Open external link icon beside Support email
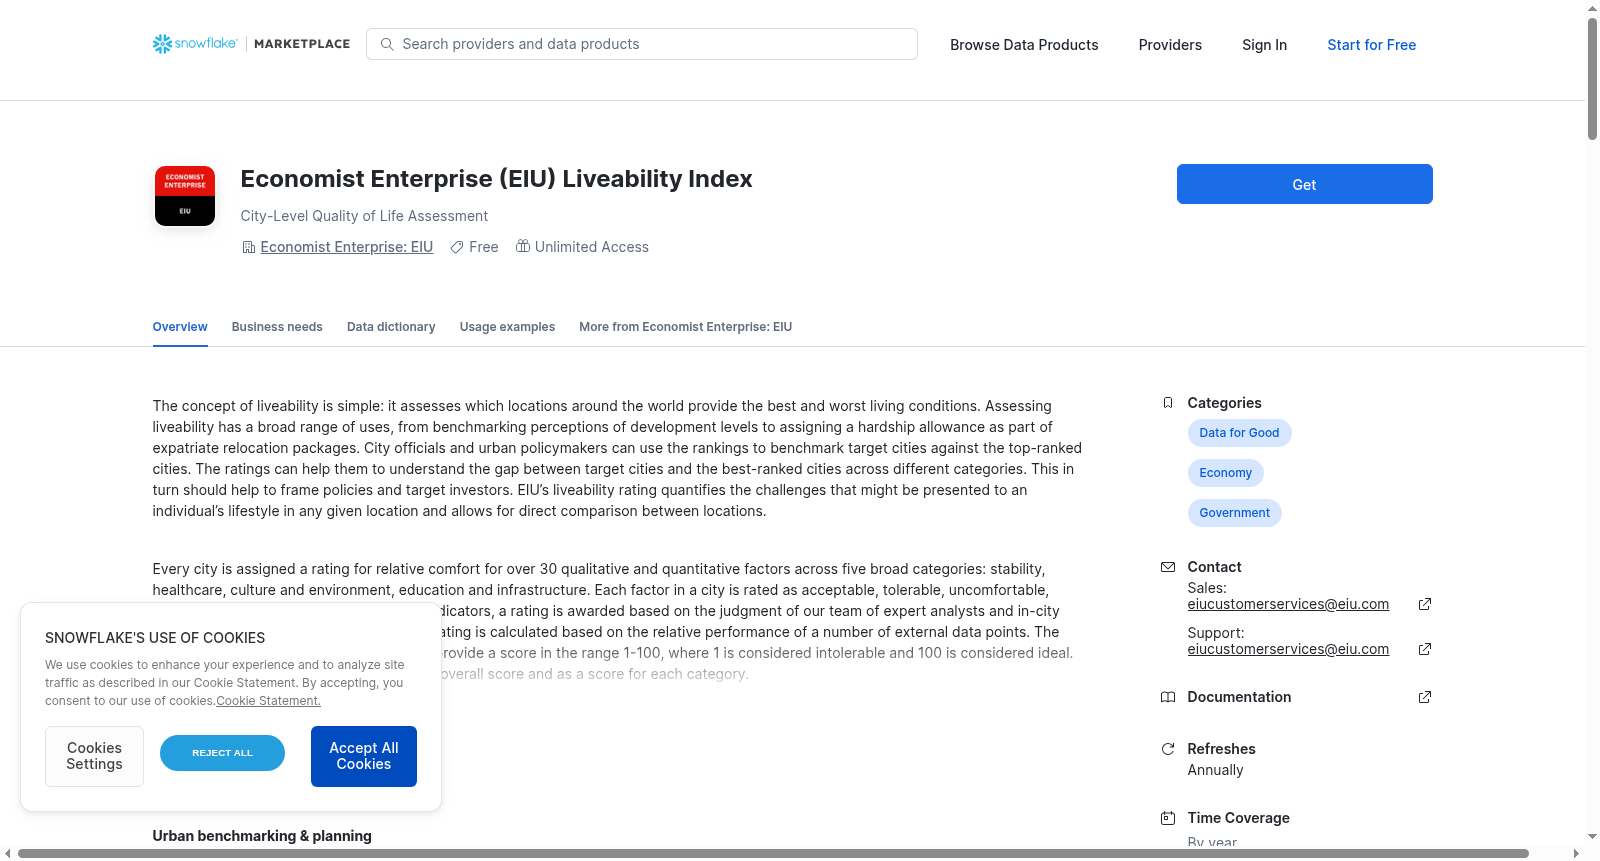The image size is (1600, 861). click(x=1425, y=649)
